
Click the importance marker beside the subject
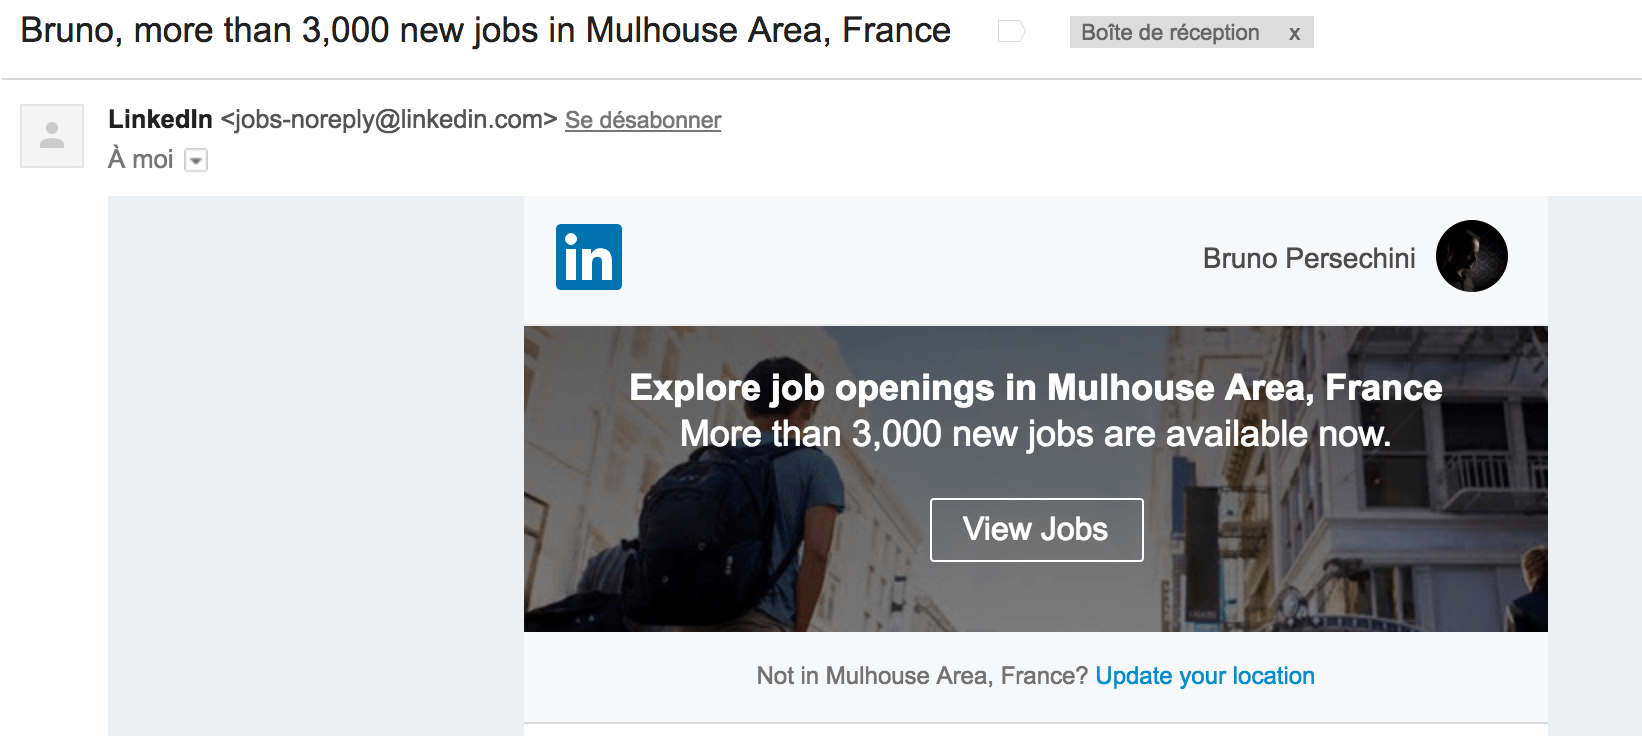coord(1011,32)
